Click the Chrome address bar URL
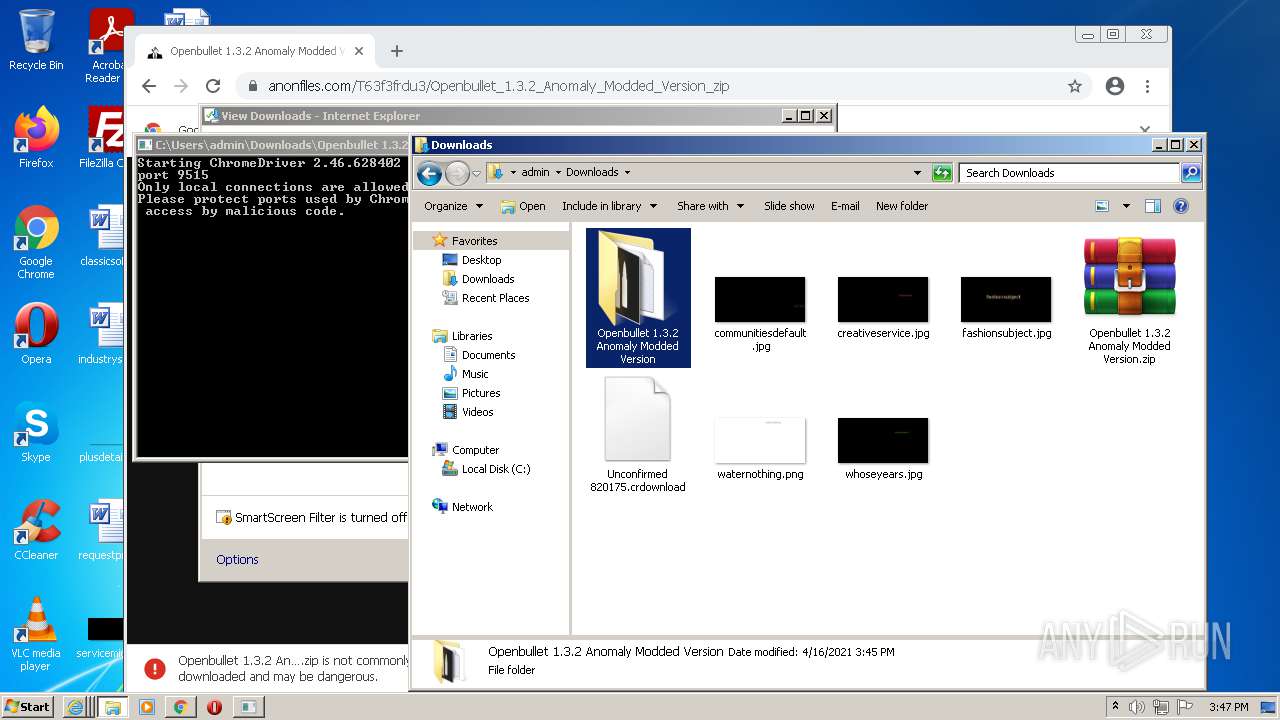1280x720 pixels. coord(499,86)
